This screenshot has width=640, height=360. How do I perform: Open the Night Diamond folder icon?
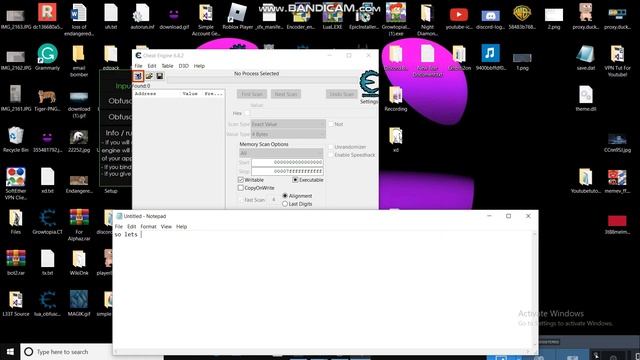point(427,20)
